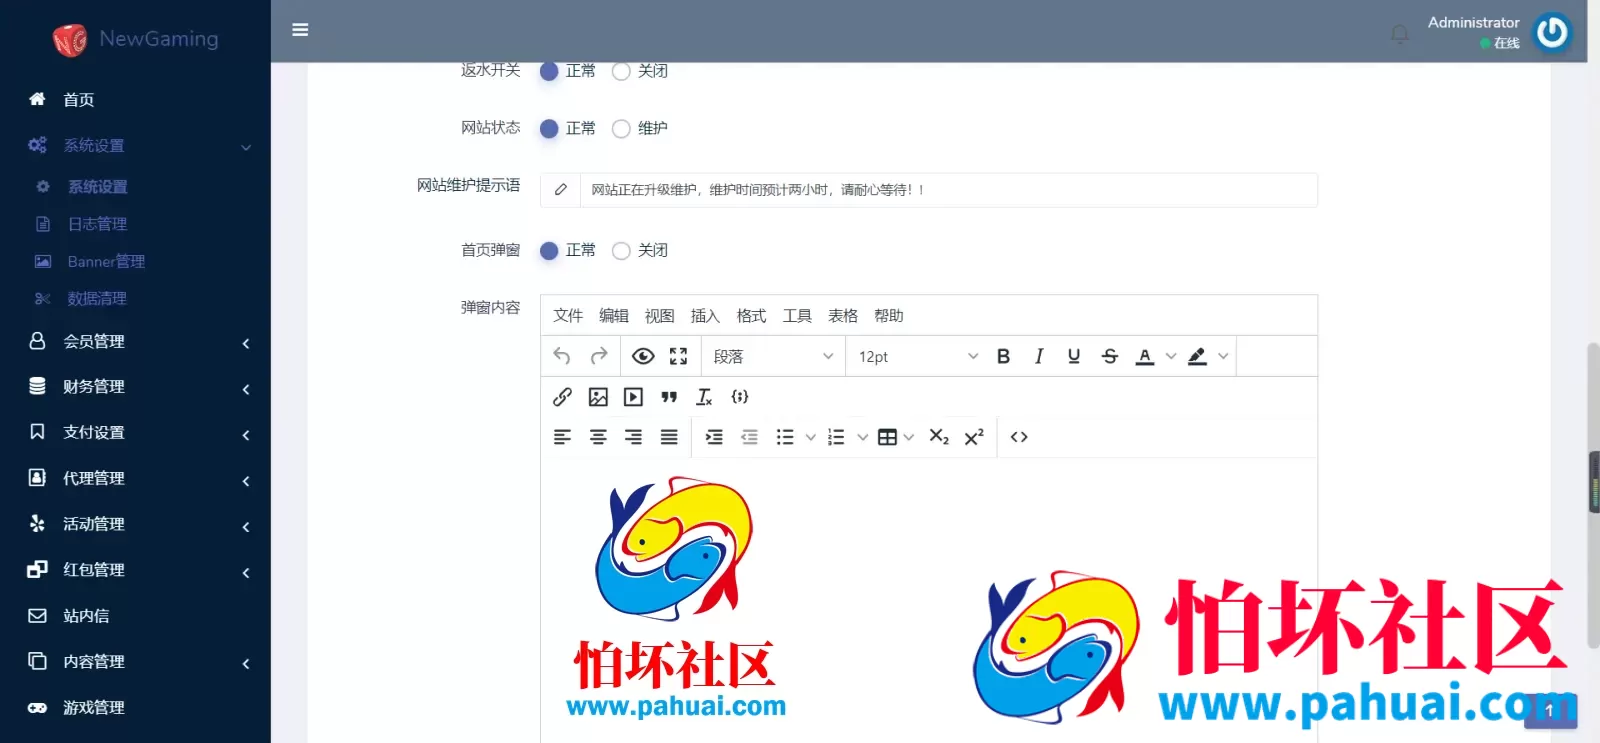This screenshot has height=743, width=1600.
Task: Decrease indent of paragraph
Action: (749, 437)
